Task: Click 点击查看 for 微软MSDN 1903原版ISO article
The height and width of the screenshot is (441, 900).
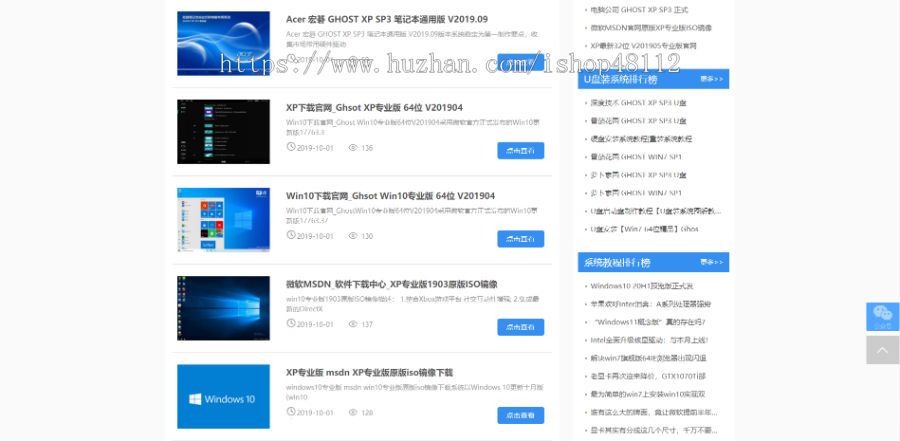Action: 521,327
